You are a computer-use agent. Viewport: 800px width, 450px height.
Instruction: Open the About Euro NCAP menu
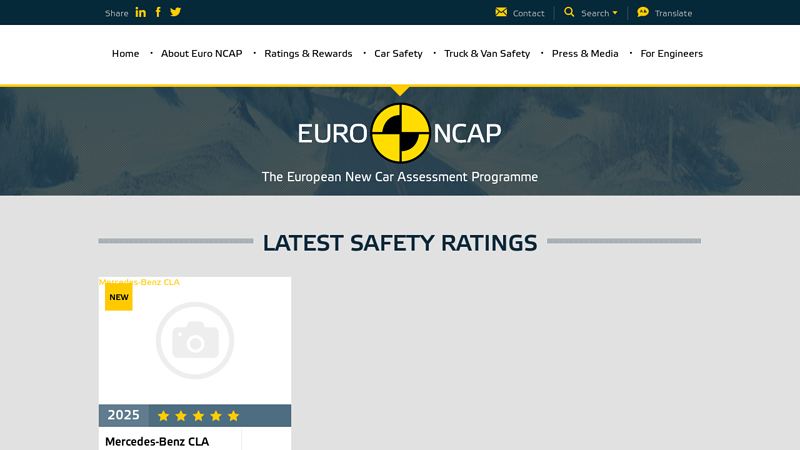(202, 54)
